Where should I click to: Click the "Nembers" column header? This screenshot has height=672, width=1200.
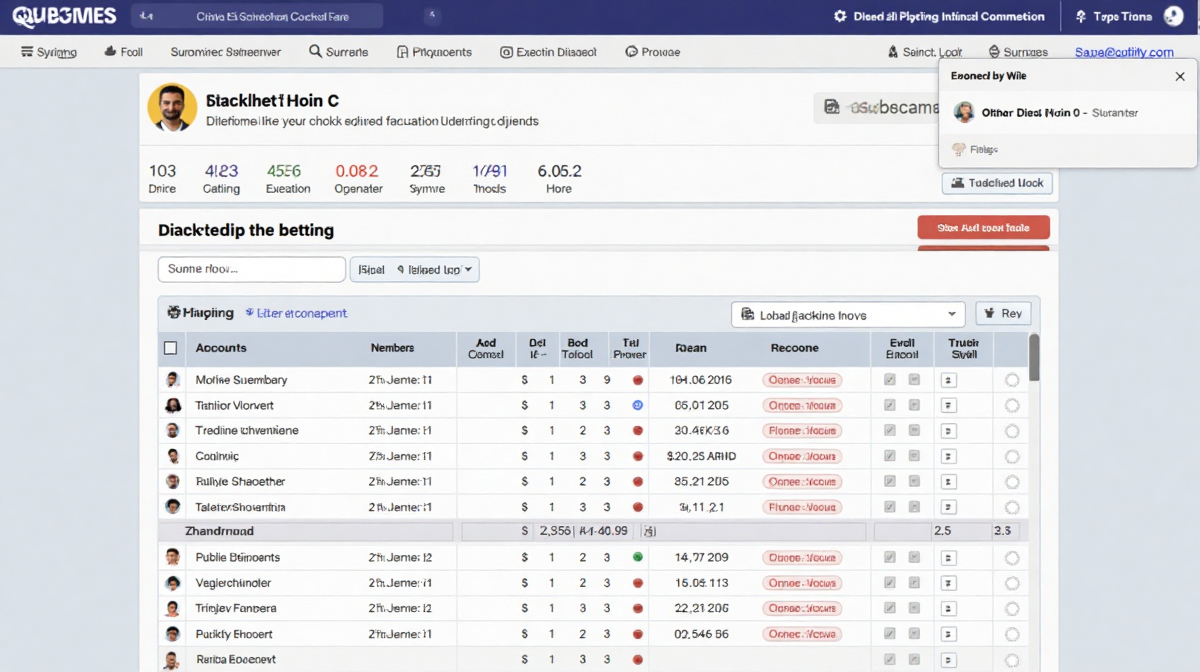click(392, 348)
